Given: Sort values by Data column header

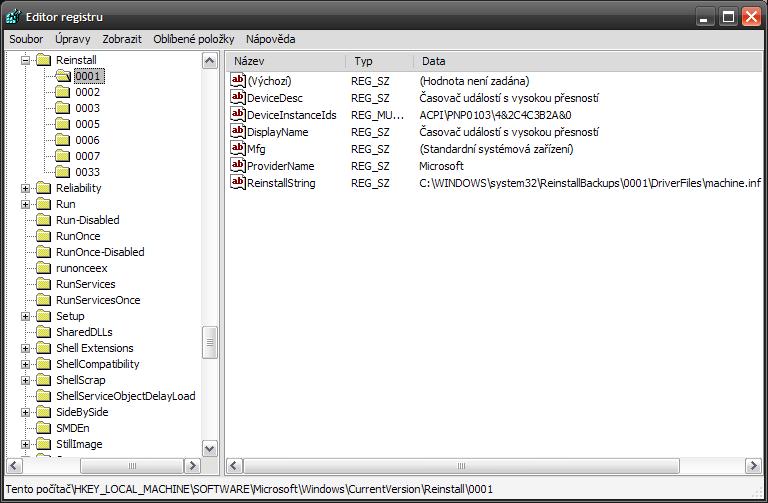Looking at the screenshot, I should point(588,61).
